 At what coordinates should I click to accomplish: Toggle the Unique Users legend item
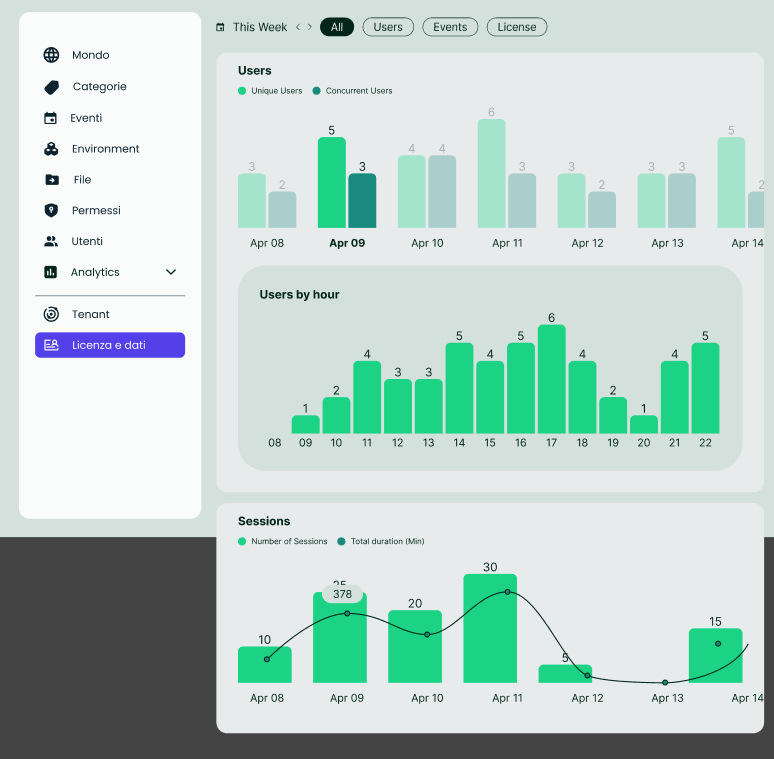[x=270, y=91]
